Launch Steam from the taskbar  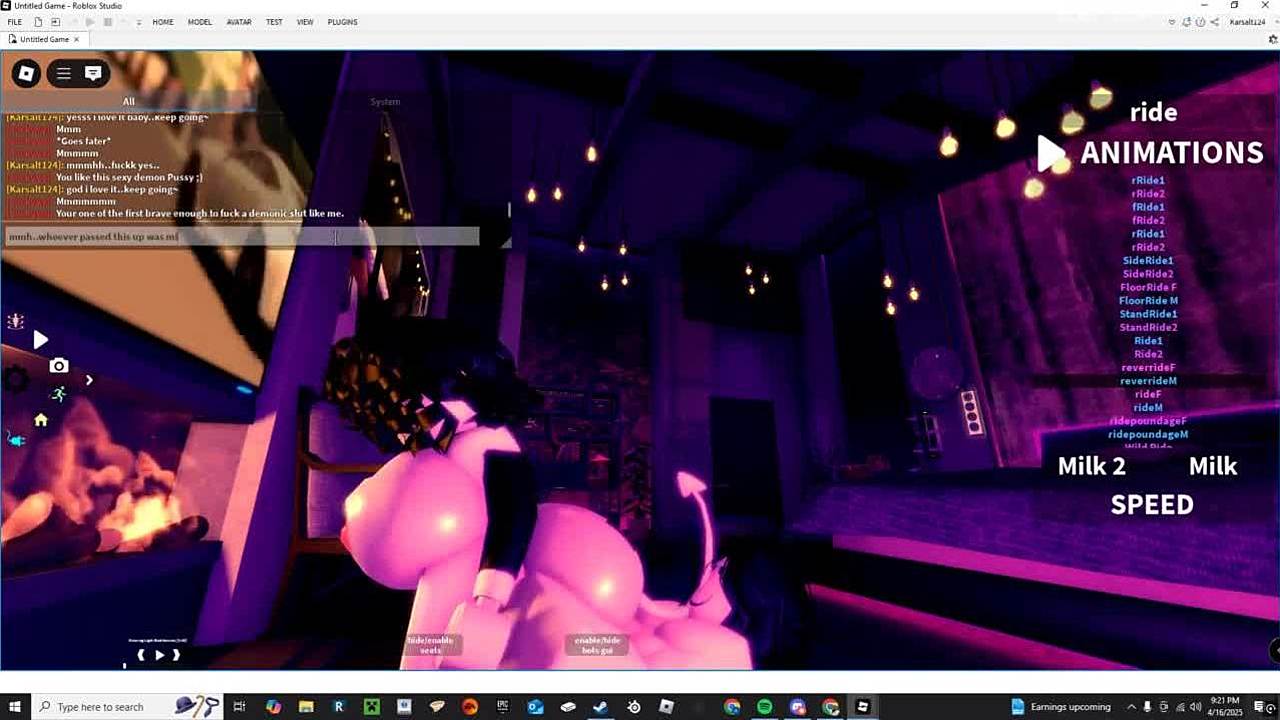[600, 707]
